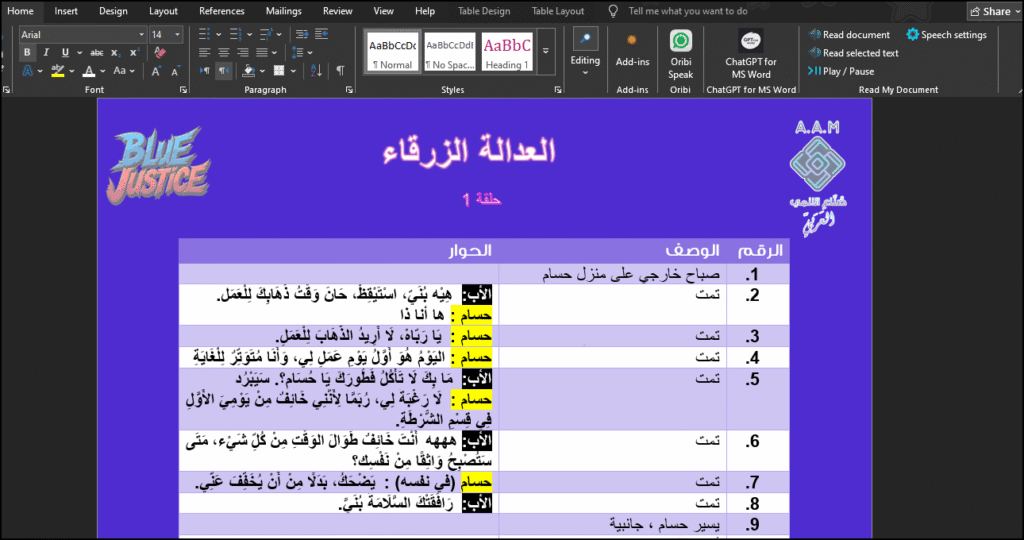The image size is (1024, 540).
Task: Click document title العدالة الزرقاء
Action: 469,151
